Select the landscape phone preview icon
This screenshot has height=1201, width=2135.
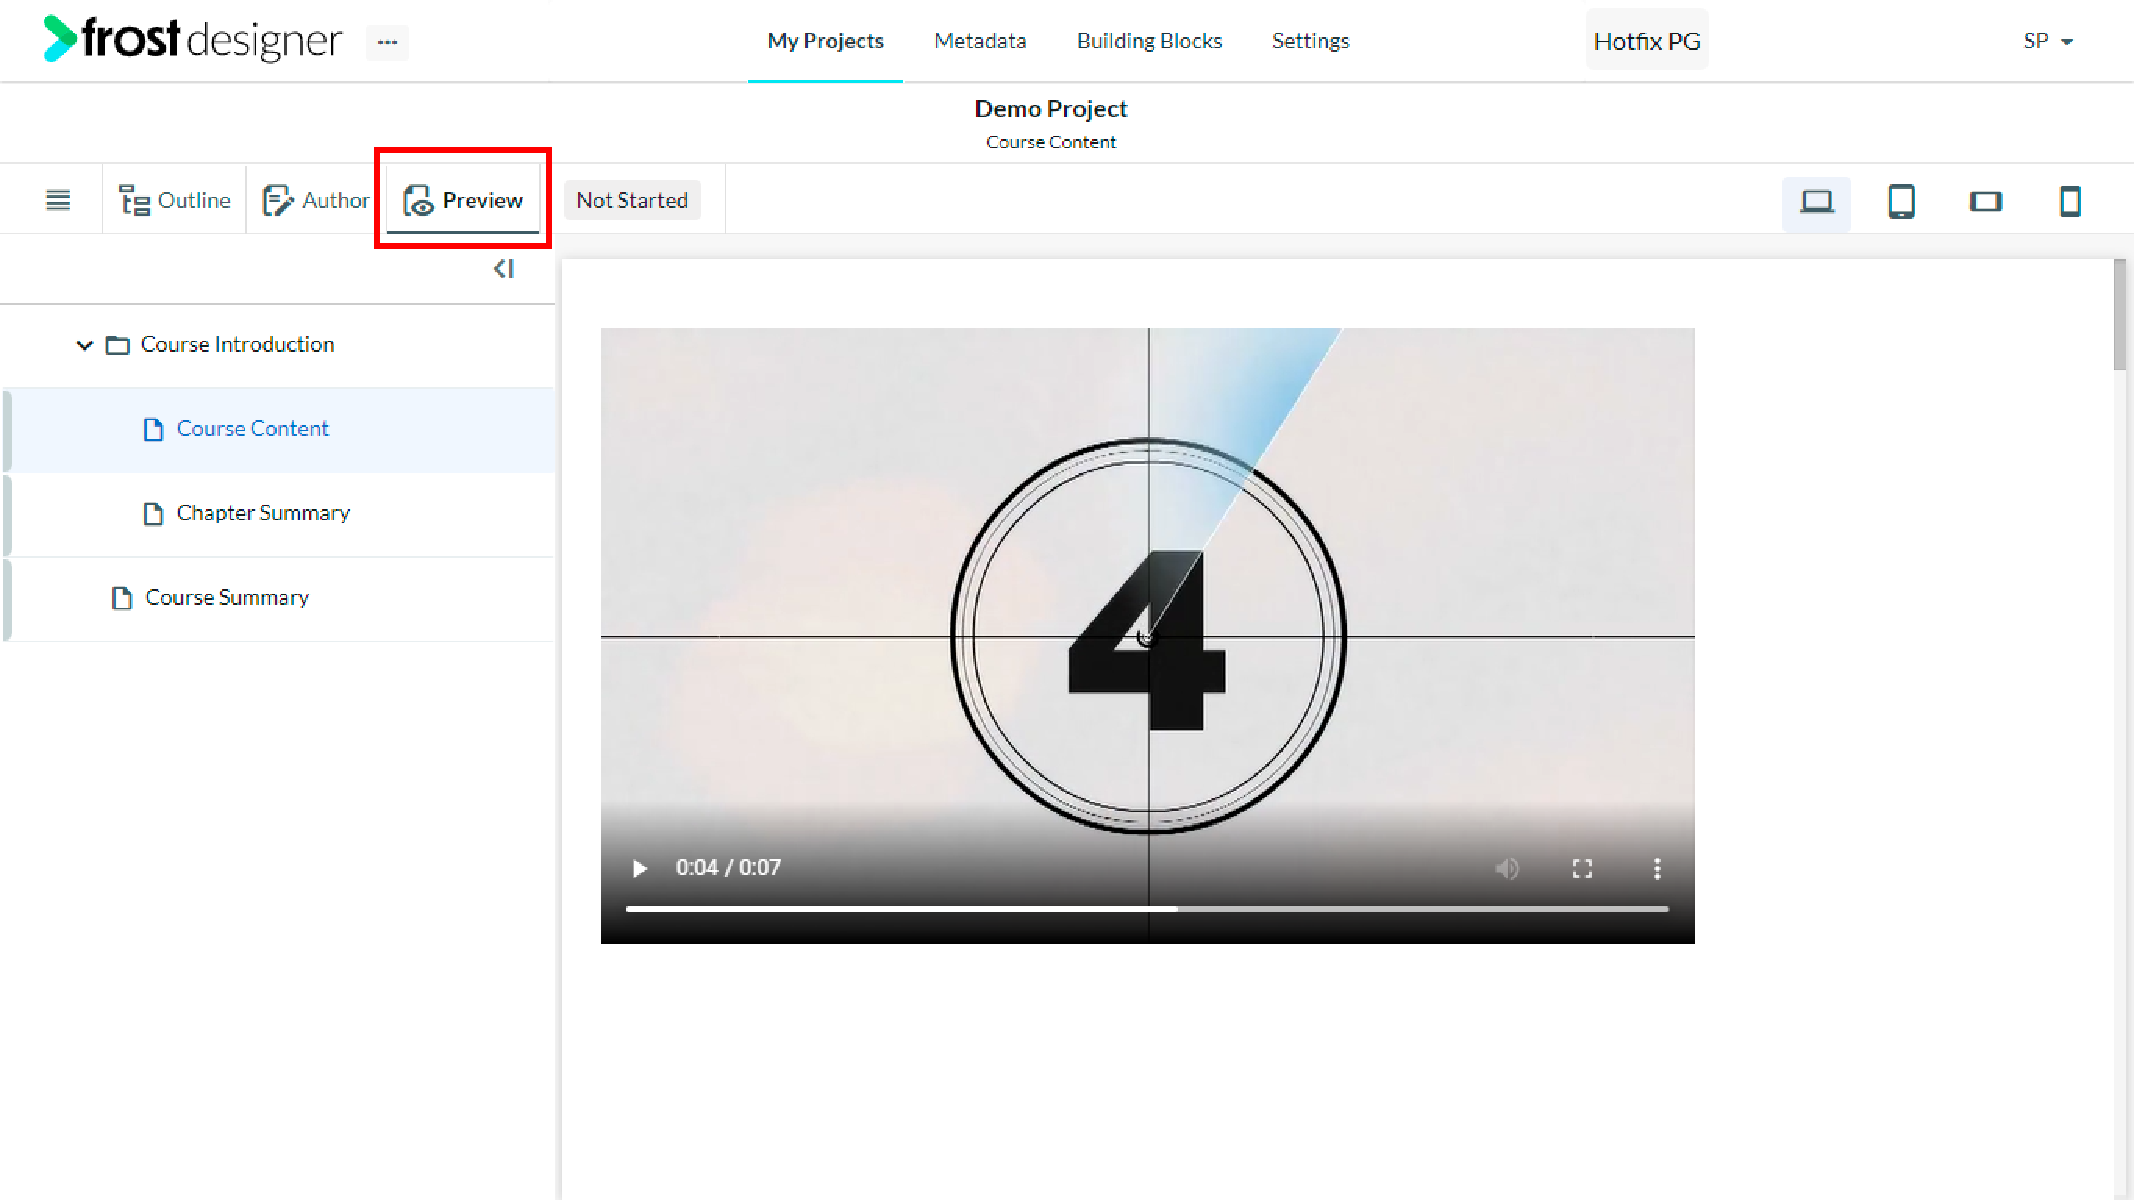click(x=1985, y=202)
